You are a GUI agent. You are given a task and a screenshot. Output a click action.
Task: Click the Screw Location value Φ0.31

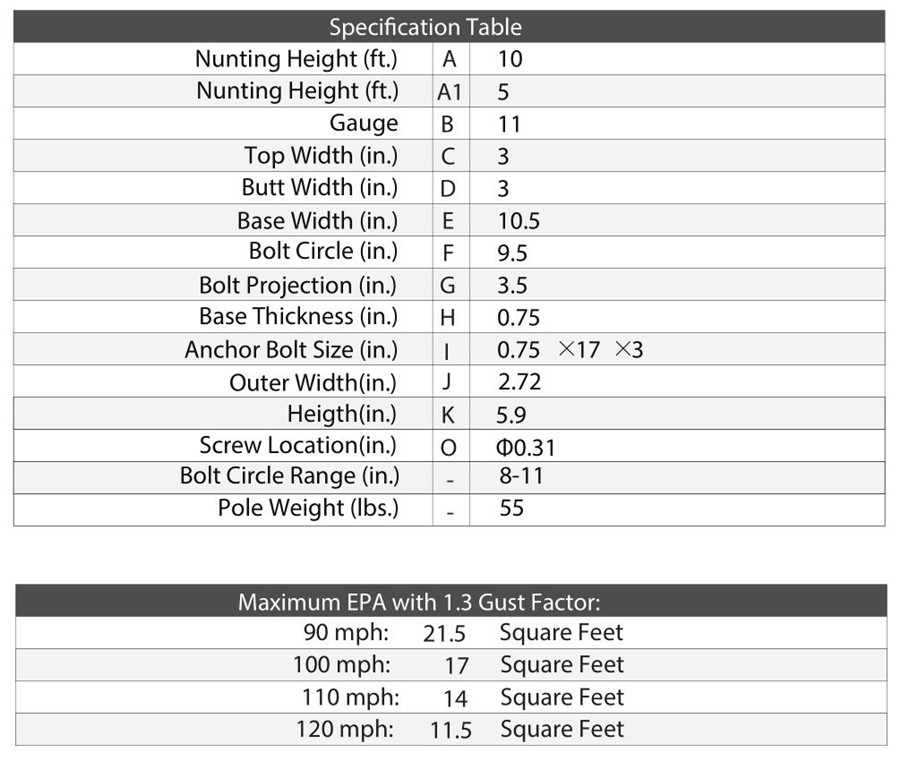pos(526,447)
